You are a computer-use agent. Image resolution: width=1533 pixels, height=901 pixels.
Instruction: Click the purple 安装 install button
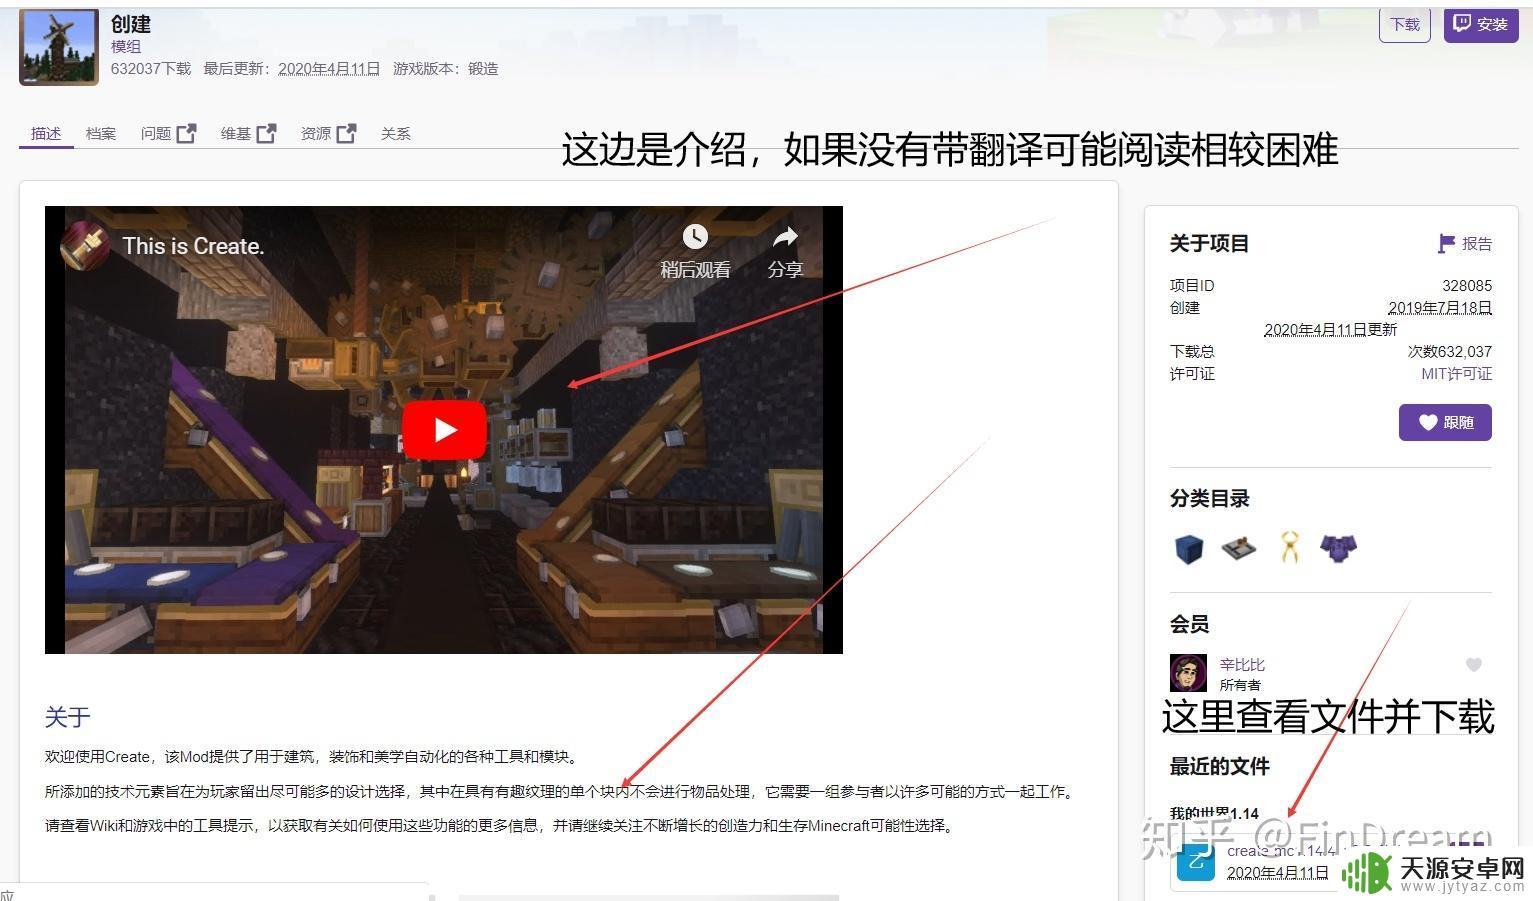[1480, 24]
